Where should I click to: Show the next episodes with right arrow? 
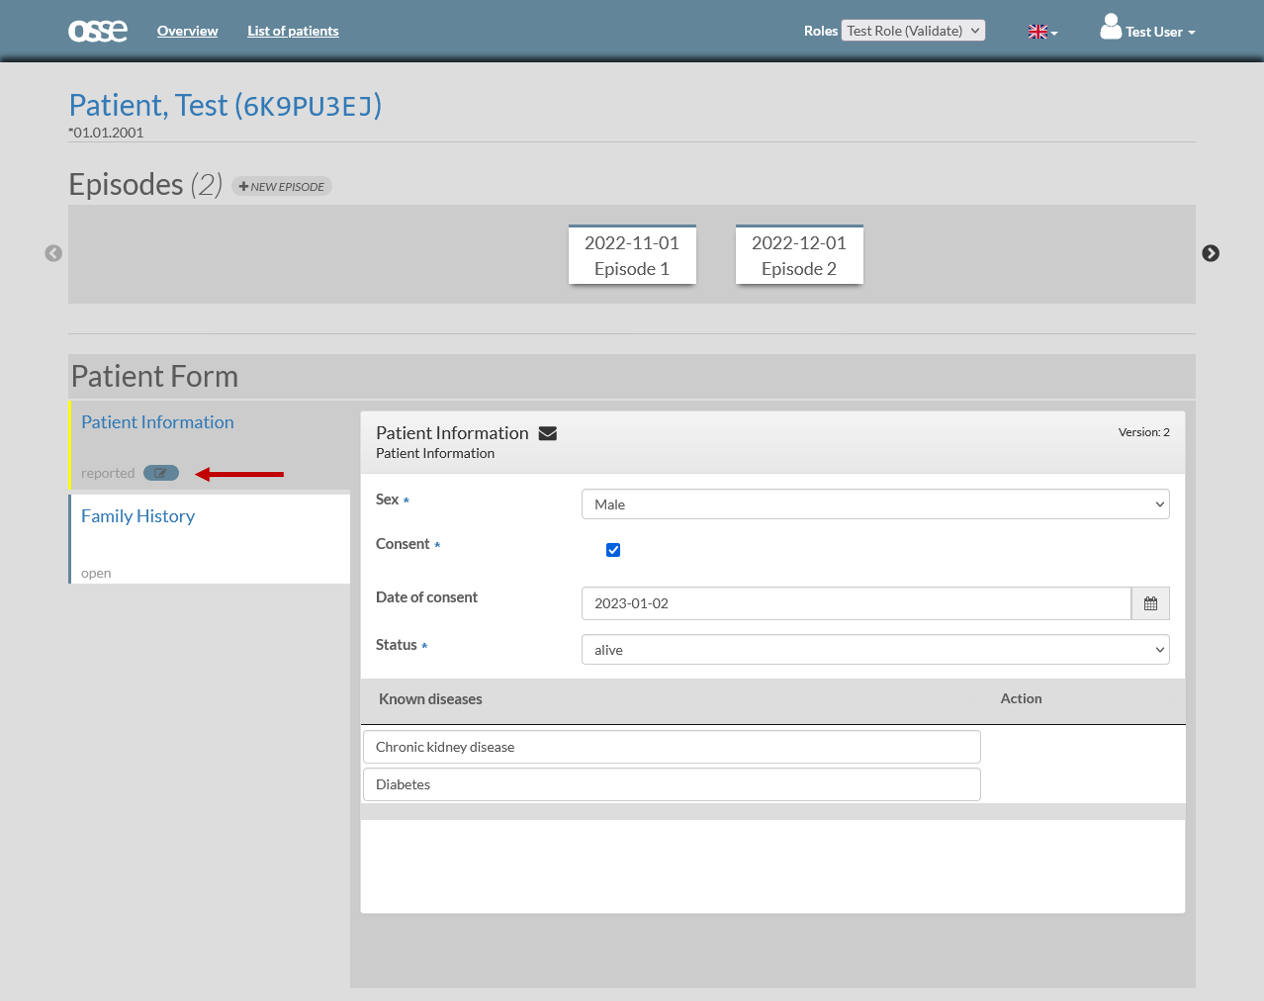(1210, 254)
